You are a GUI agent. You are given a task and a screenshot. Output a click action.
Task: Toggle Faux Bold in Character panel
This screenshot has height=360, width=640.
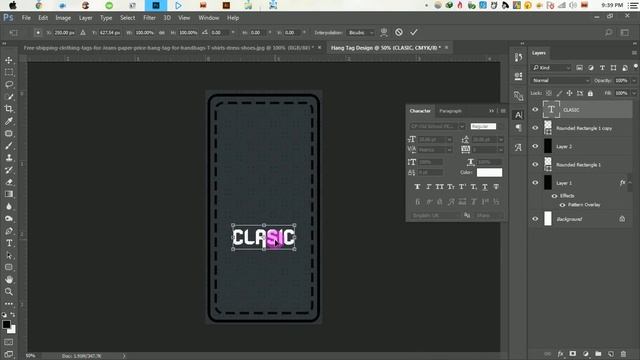(417, 187)
